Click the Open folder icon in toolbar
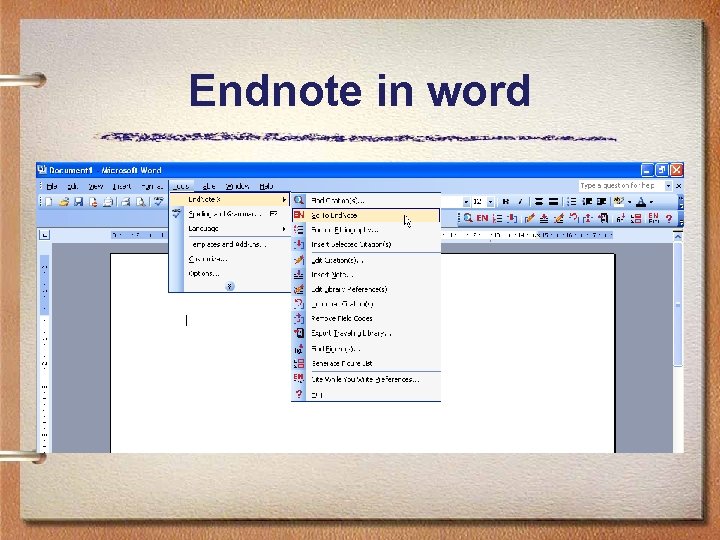720x540 pixels. (64, 202)
